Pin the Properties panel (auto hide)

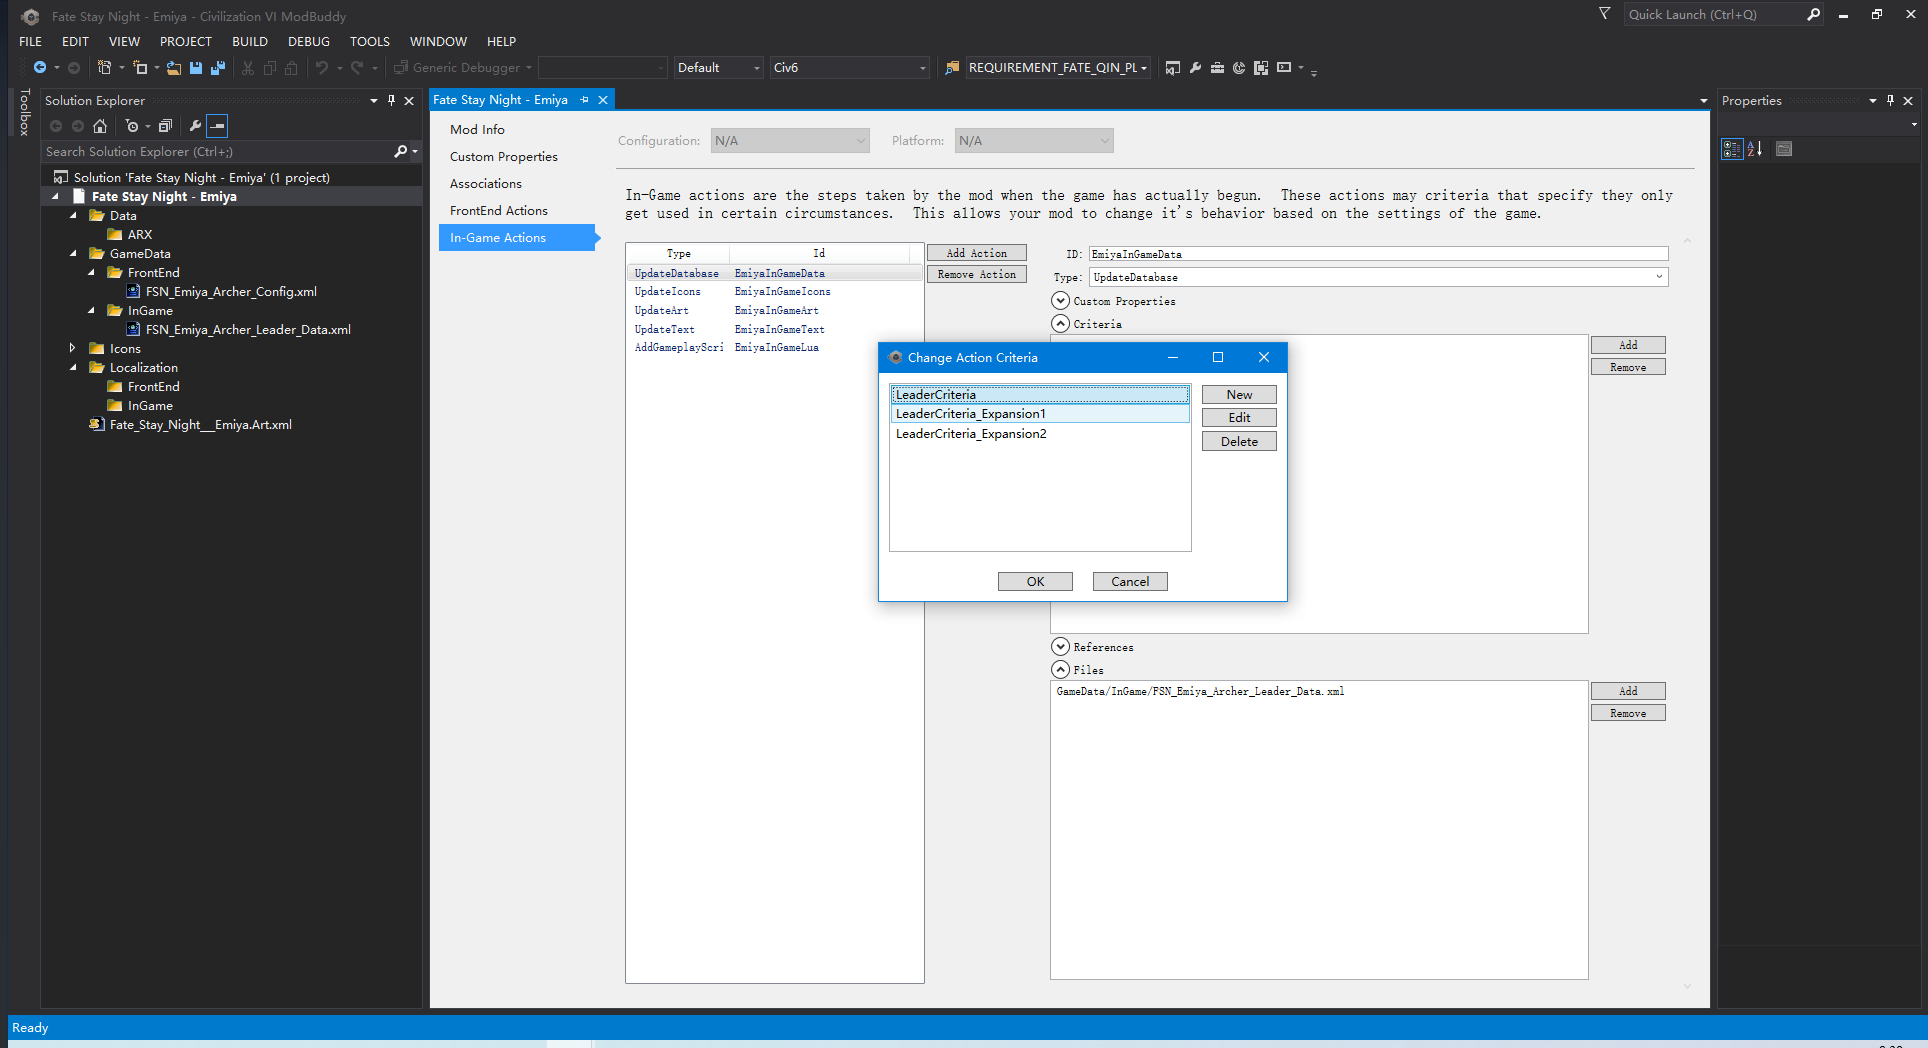[x=1890, y=101]
